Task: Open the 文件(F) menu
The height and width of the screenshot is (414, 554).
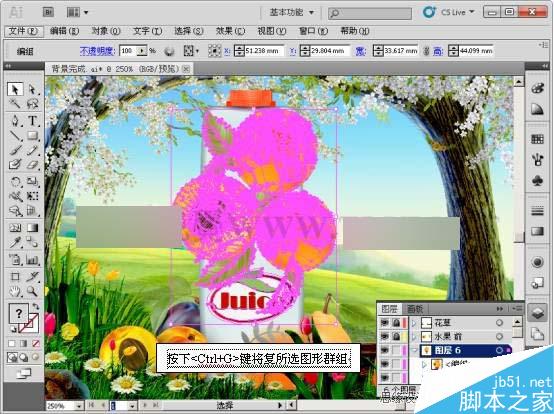Action: [23, 31]
